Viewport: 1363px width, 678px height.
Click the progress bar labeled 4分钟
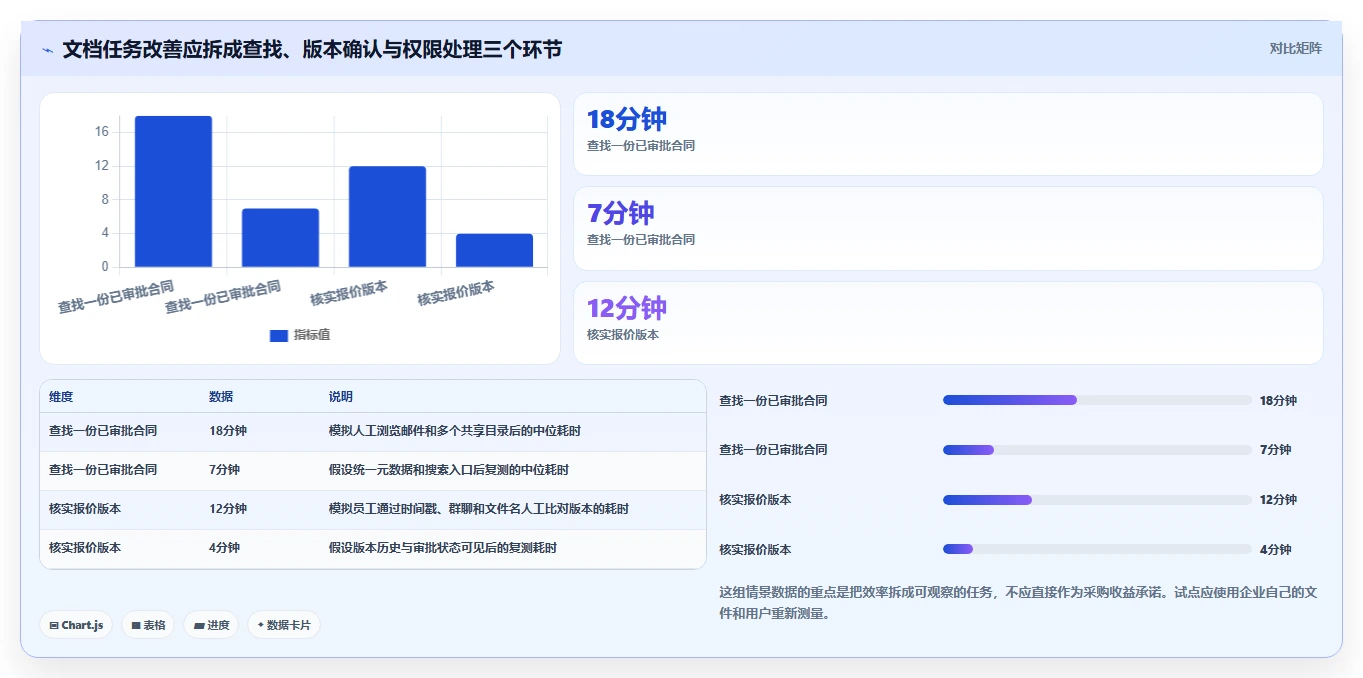(x=1097, y=549)
